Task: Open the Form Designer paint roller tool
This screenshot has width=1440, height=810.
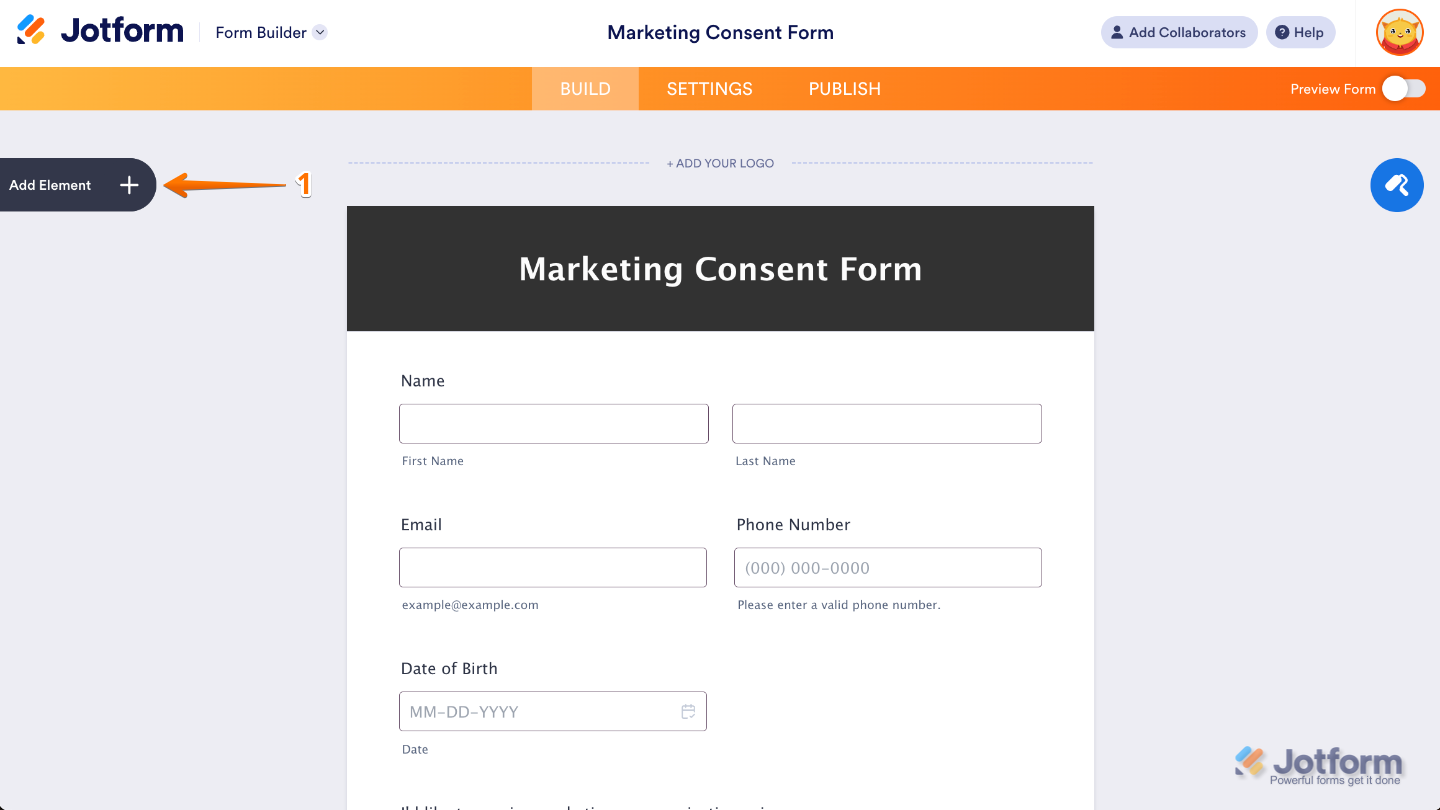Action: pos(1396,185)
